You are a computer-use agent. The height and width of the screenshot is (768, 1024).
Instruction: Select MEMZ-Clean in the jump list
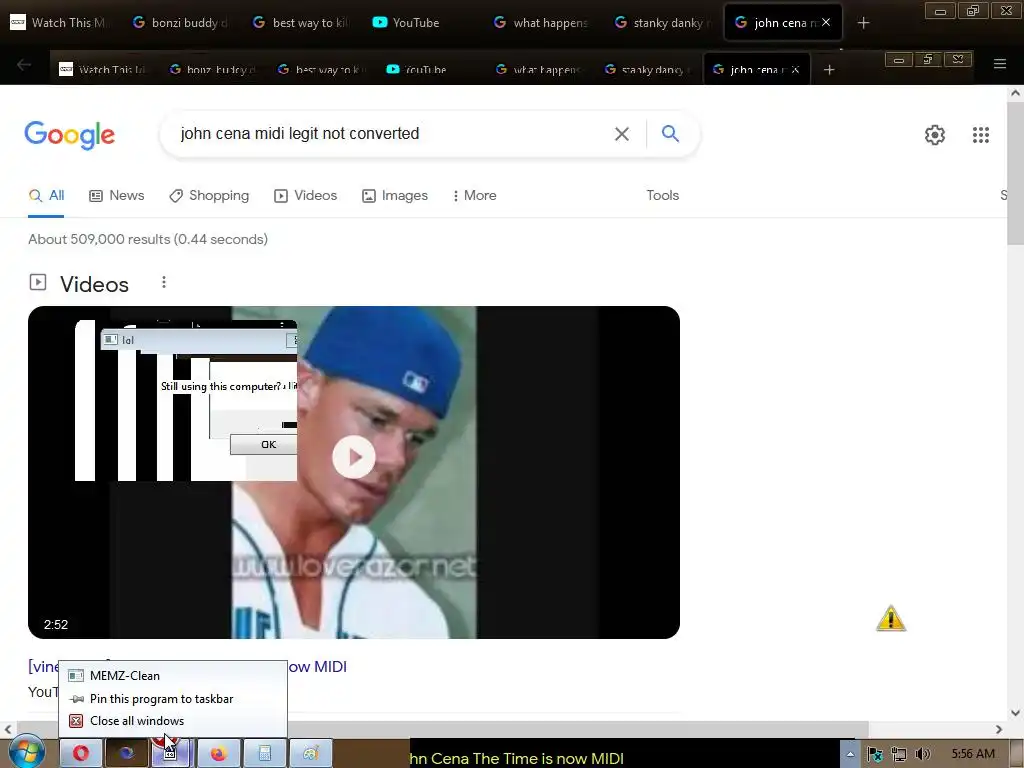coord(172,676)
